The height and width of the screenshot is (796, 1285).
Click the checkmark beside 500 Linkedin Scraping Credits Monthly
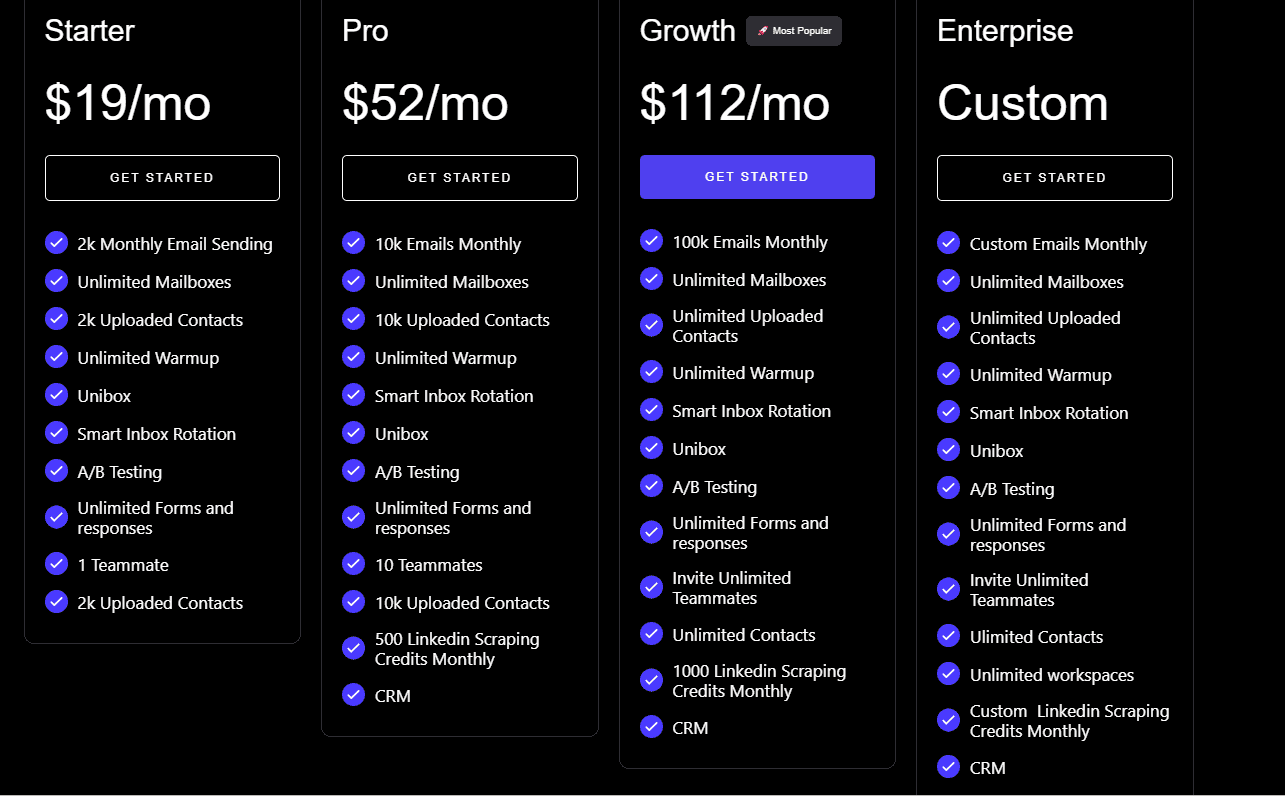point(353,648)
